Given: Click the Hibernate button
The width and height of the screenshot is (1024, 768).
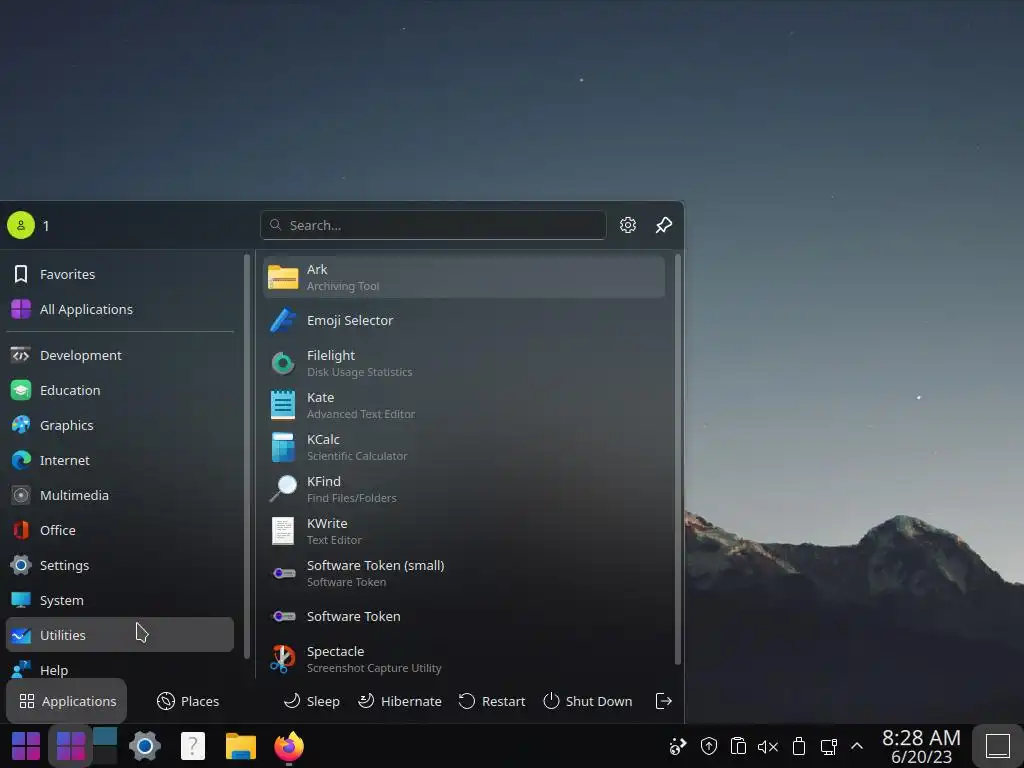Looking at the screenshot, I should [400, 701].
